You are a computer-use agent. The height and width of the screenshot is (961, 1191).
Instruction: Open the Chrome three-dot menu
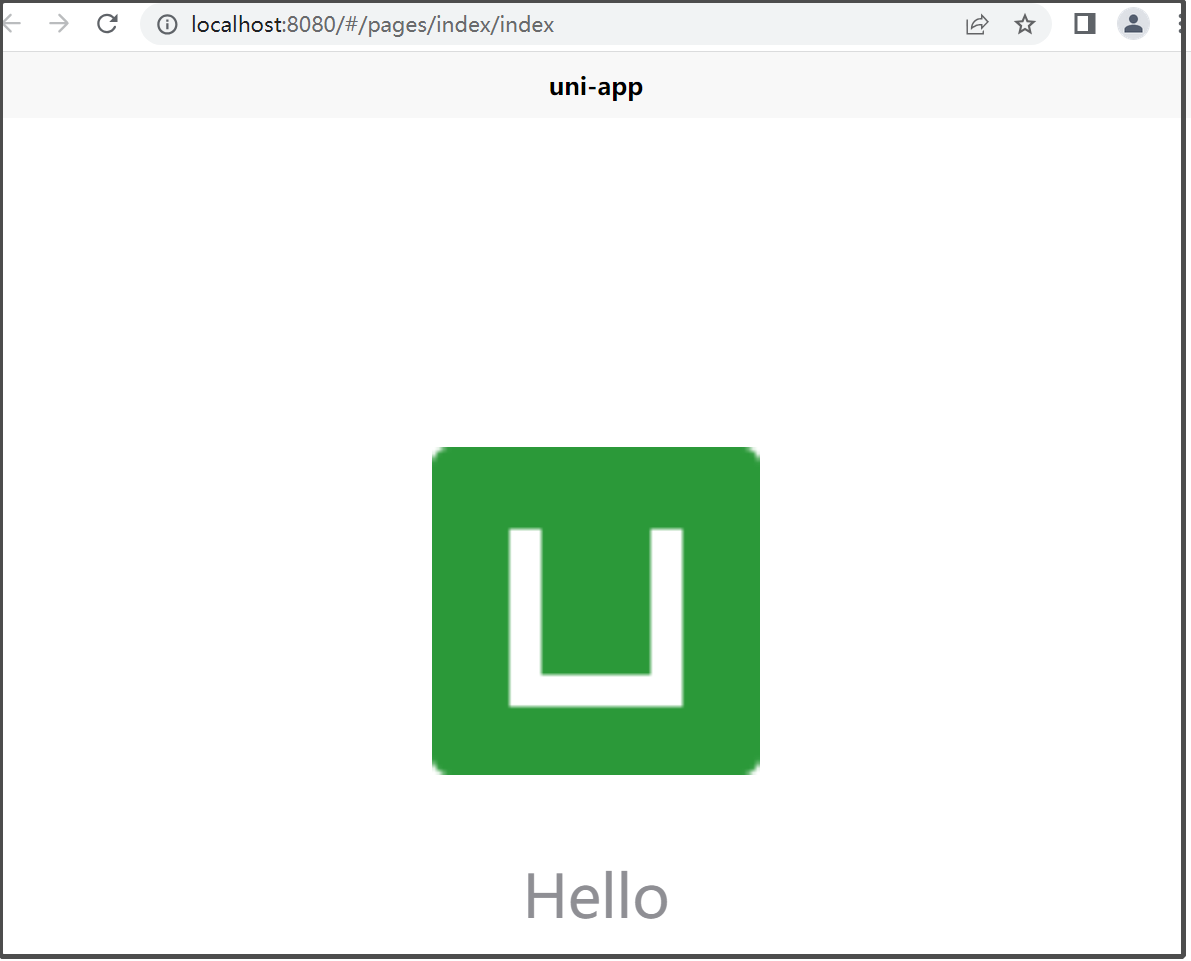pos(1181,24)
